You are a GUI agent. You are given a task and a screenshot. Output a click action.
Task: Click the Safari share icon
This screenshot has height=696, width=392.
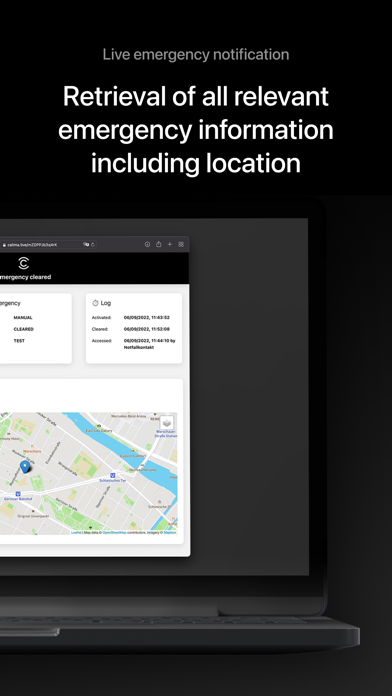coord(158,244)
